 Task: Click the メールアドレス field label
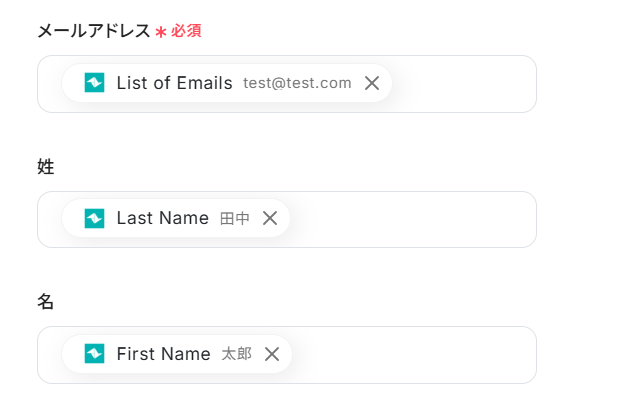click(93, 31)
